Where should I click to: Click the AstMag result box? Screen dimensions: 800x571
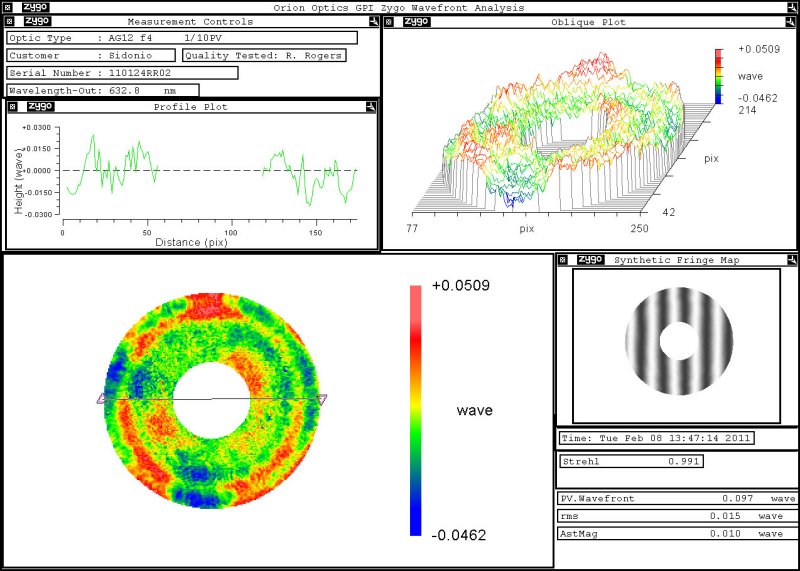coord(677,534)
